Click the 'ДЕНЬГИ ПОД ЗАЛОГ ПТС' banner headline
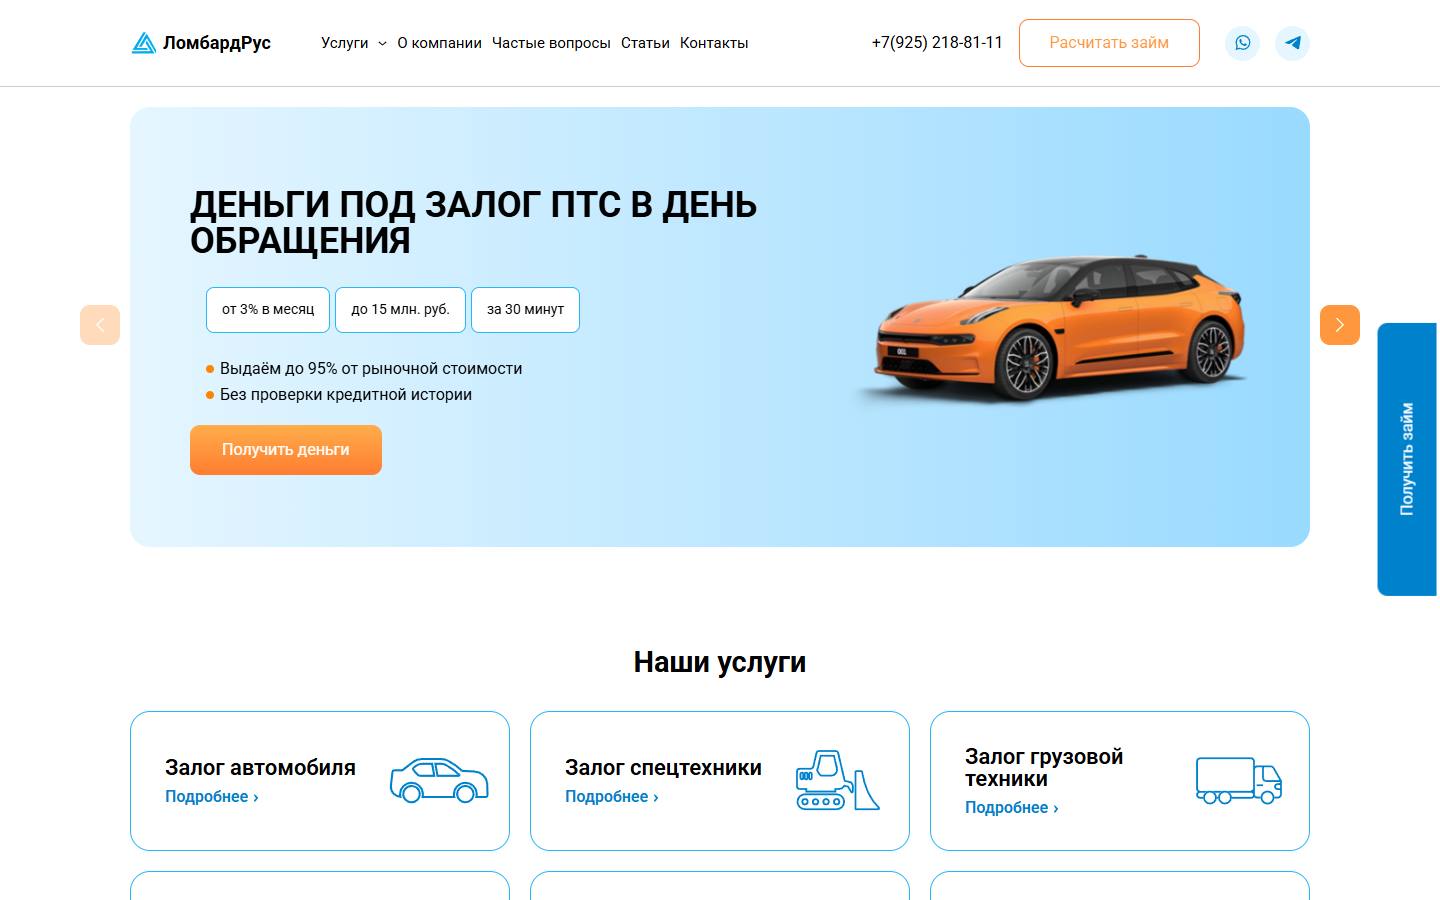Screen dimensions: 1440x900 click(473, 223)
